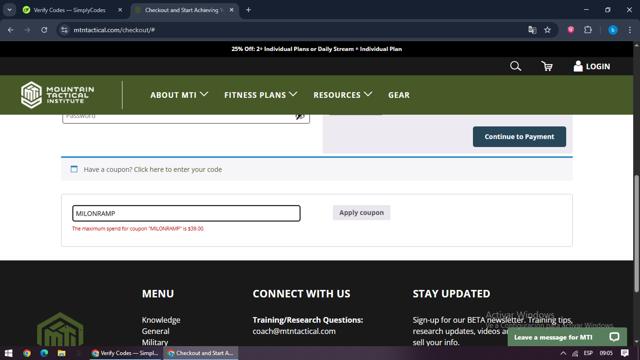
Task: Expand the RESOURCES menu
Action: point(342,95)
